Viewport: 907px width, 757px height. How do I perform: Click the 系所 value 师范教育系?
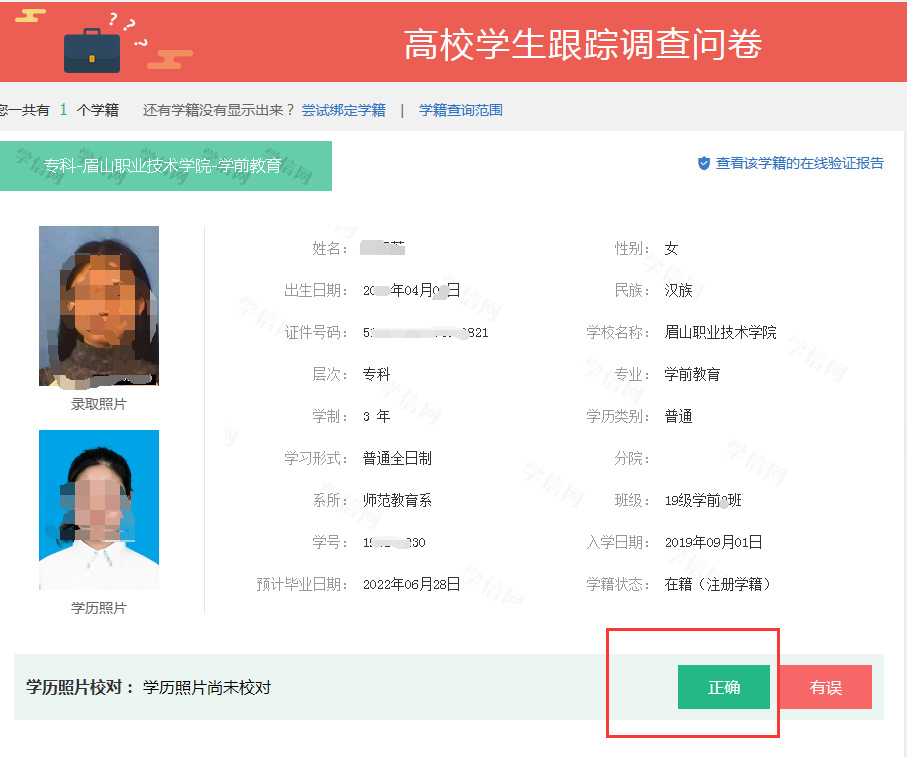point(397,500)
